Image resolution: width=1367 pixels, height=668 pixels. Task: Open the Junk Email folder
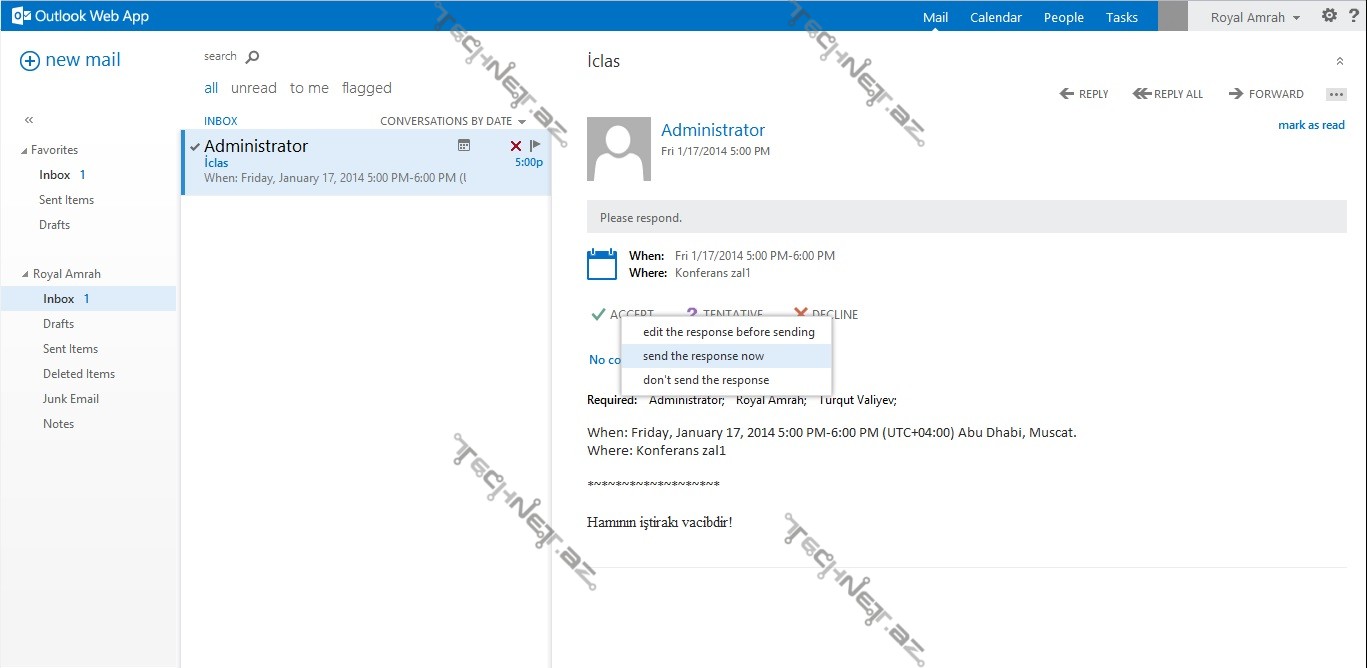coord(71,399)
